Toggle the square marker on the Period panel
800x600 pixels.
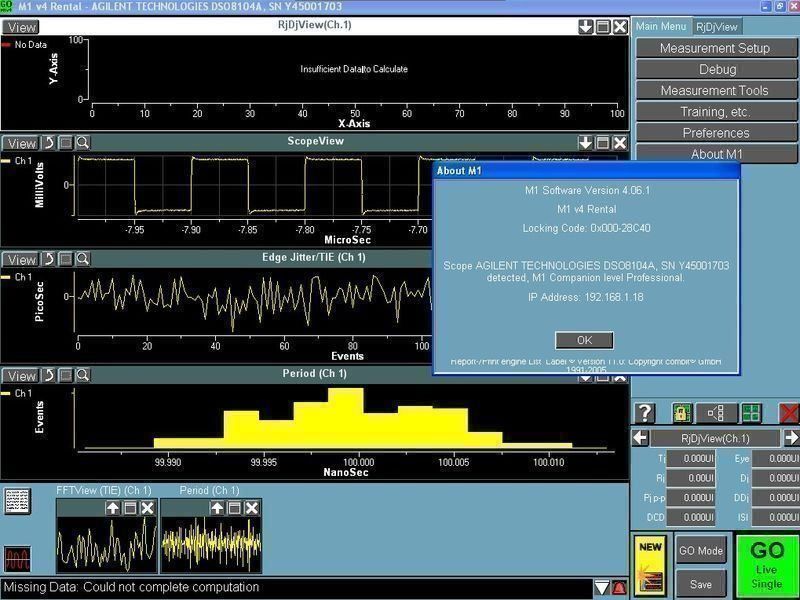[x=66, y=375]
